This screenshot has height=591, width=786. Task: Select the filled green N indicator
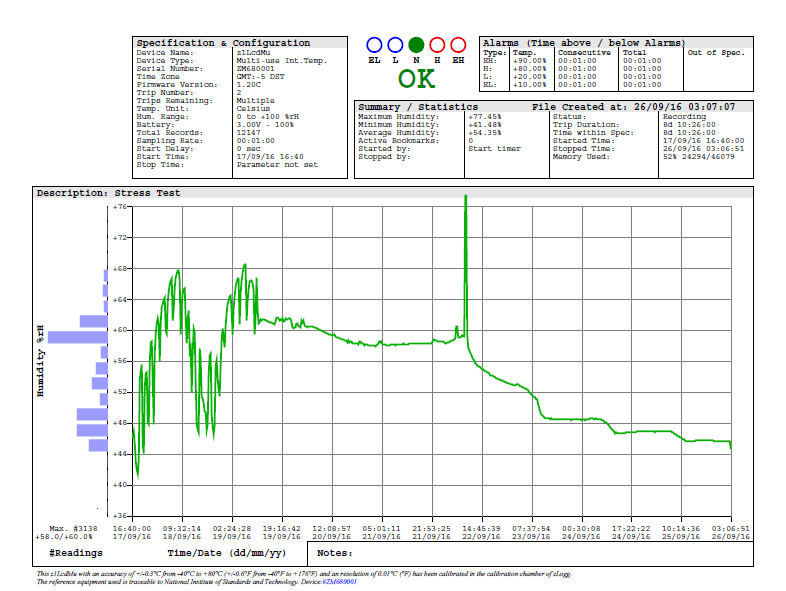pos(416,45)
